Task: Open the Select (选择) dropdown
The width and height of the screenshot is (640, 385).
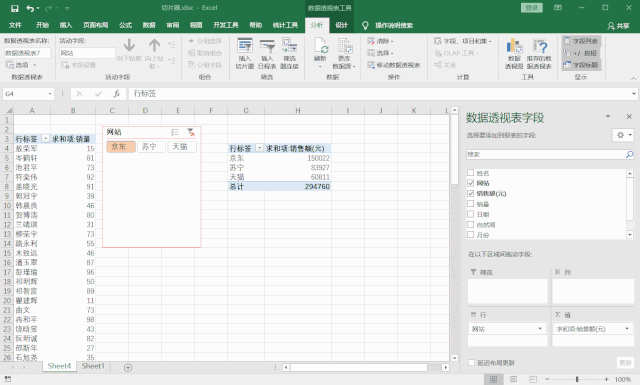Action: coord(380,53)
